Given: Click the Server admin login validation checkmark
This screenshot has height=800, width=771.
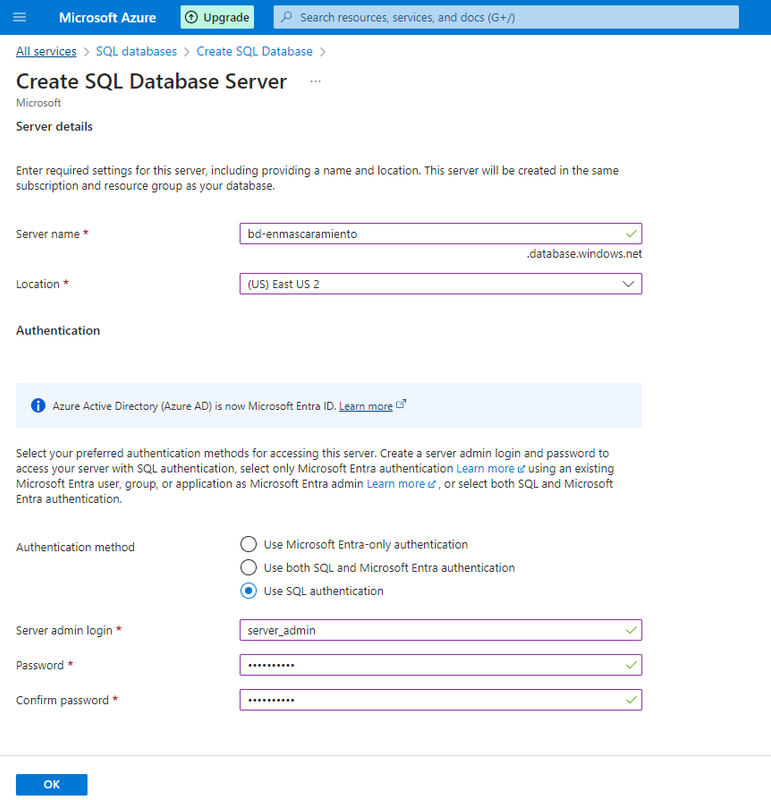Looking at the screenshot, I should (x=631, y=630).
